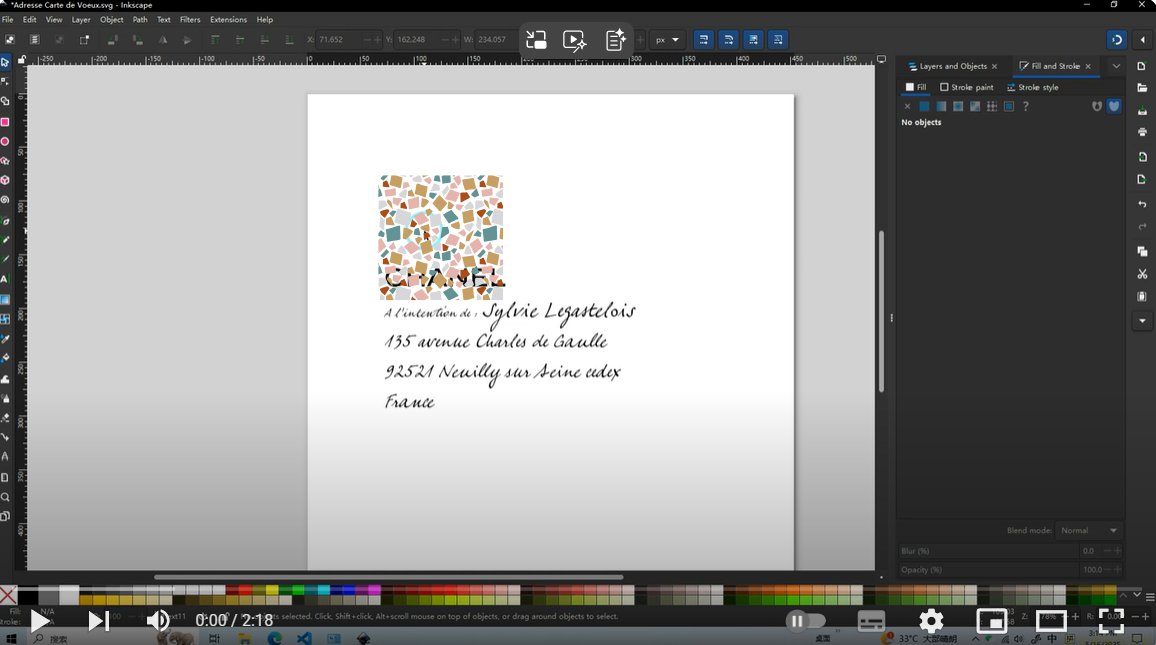
Task: Select the Node editing tool
Action: click(x=5, y=82)
